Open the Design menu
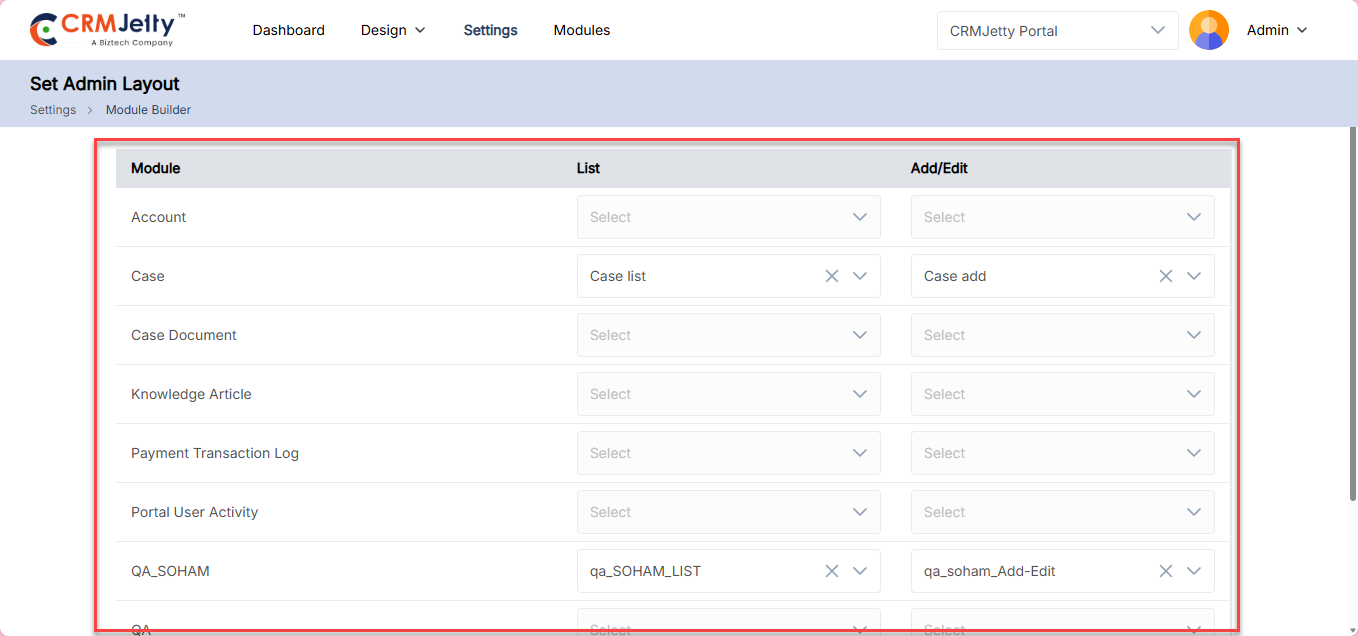 (393, 30)
